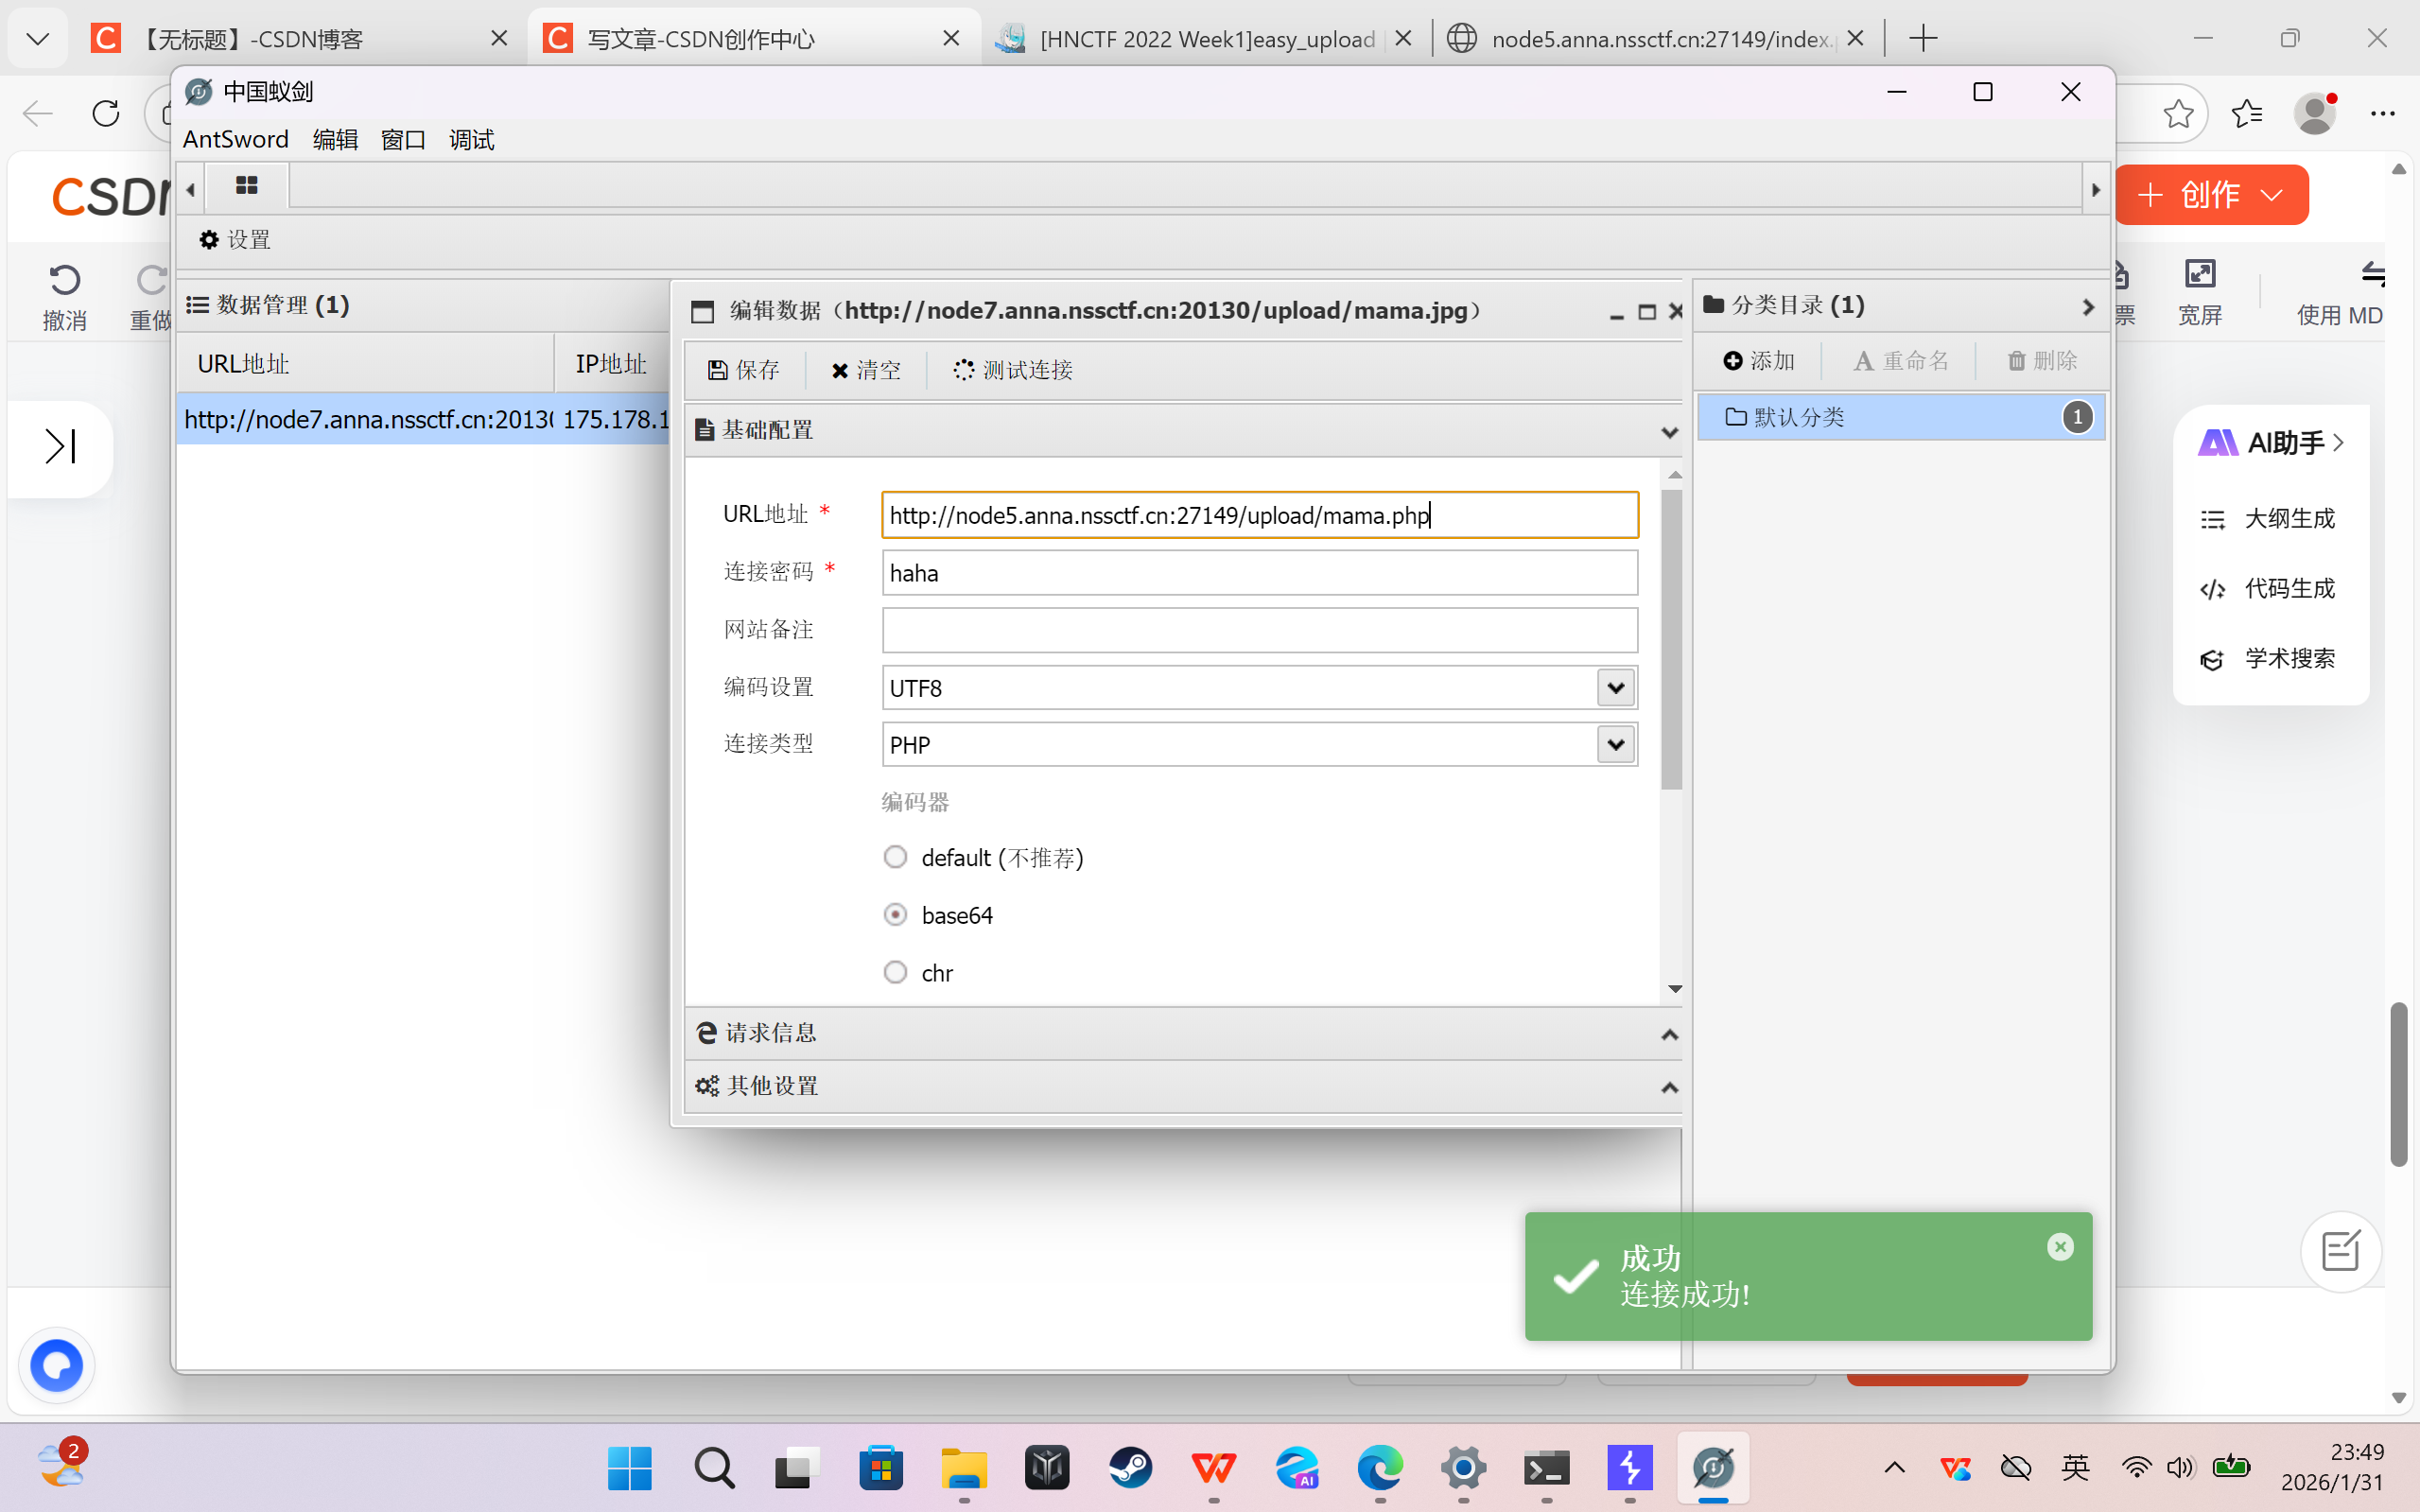Click the 连接密码 input field
The image size is (2420, 1512).
point(1258,573)
